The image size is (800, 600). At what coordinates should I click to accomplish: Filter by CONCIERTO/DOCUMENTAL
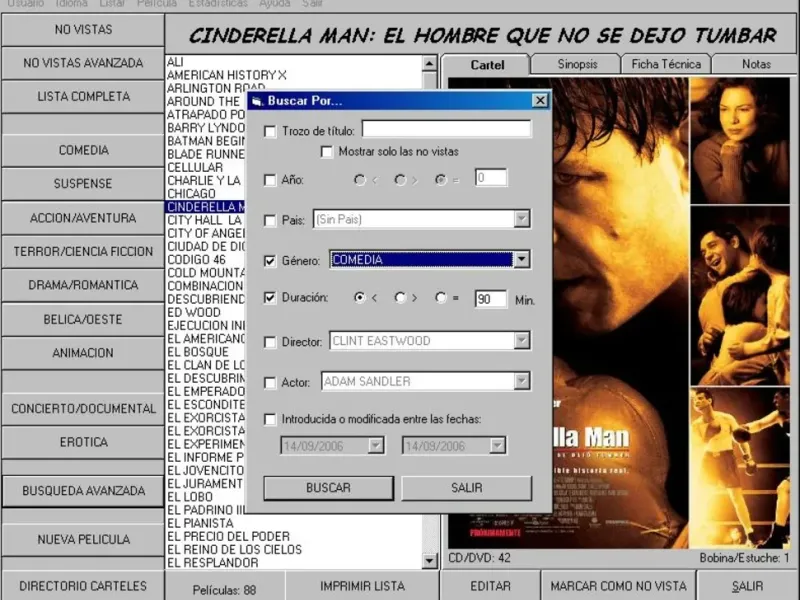tap(83, 409)
